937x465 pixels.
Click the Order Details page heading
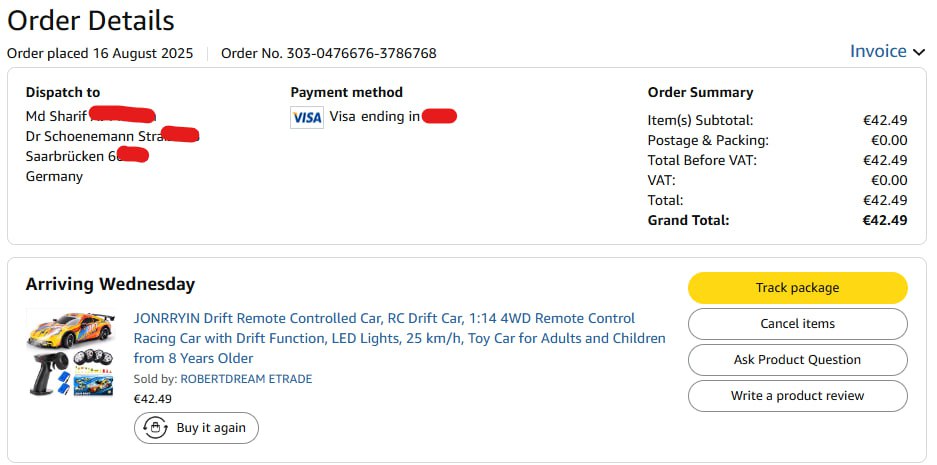(91, 20)
